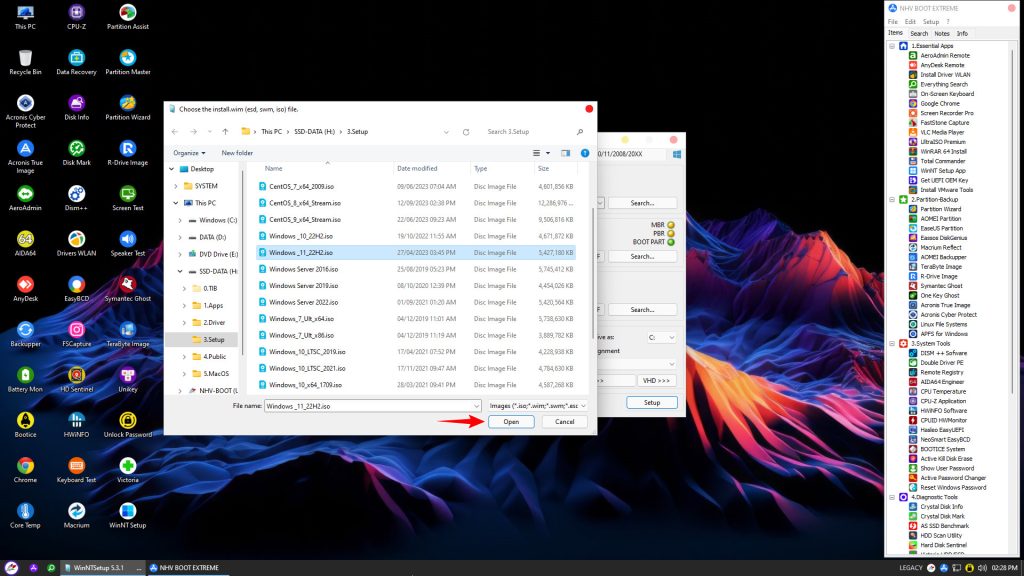Viewport: 1024px width, 576px height.
Task: Expand the SYSTEM folder in tree
Action: pyautogui.click(x=176, y=186)
